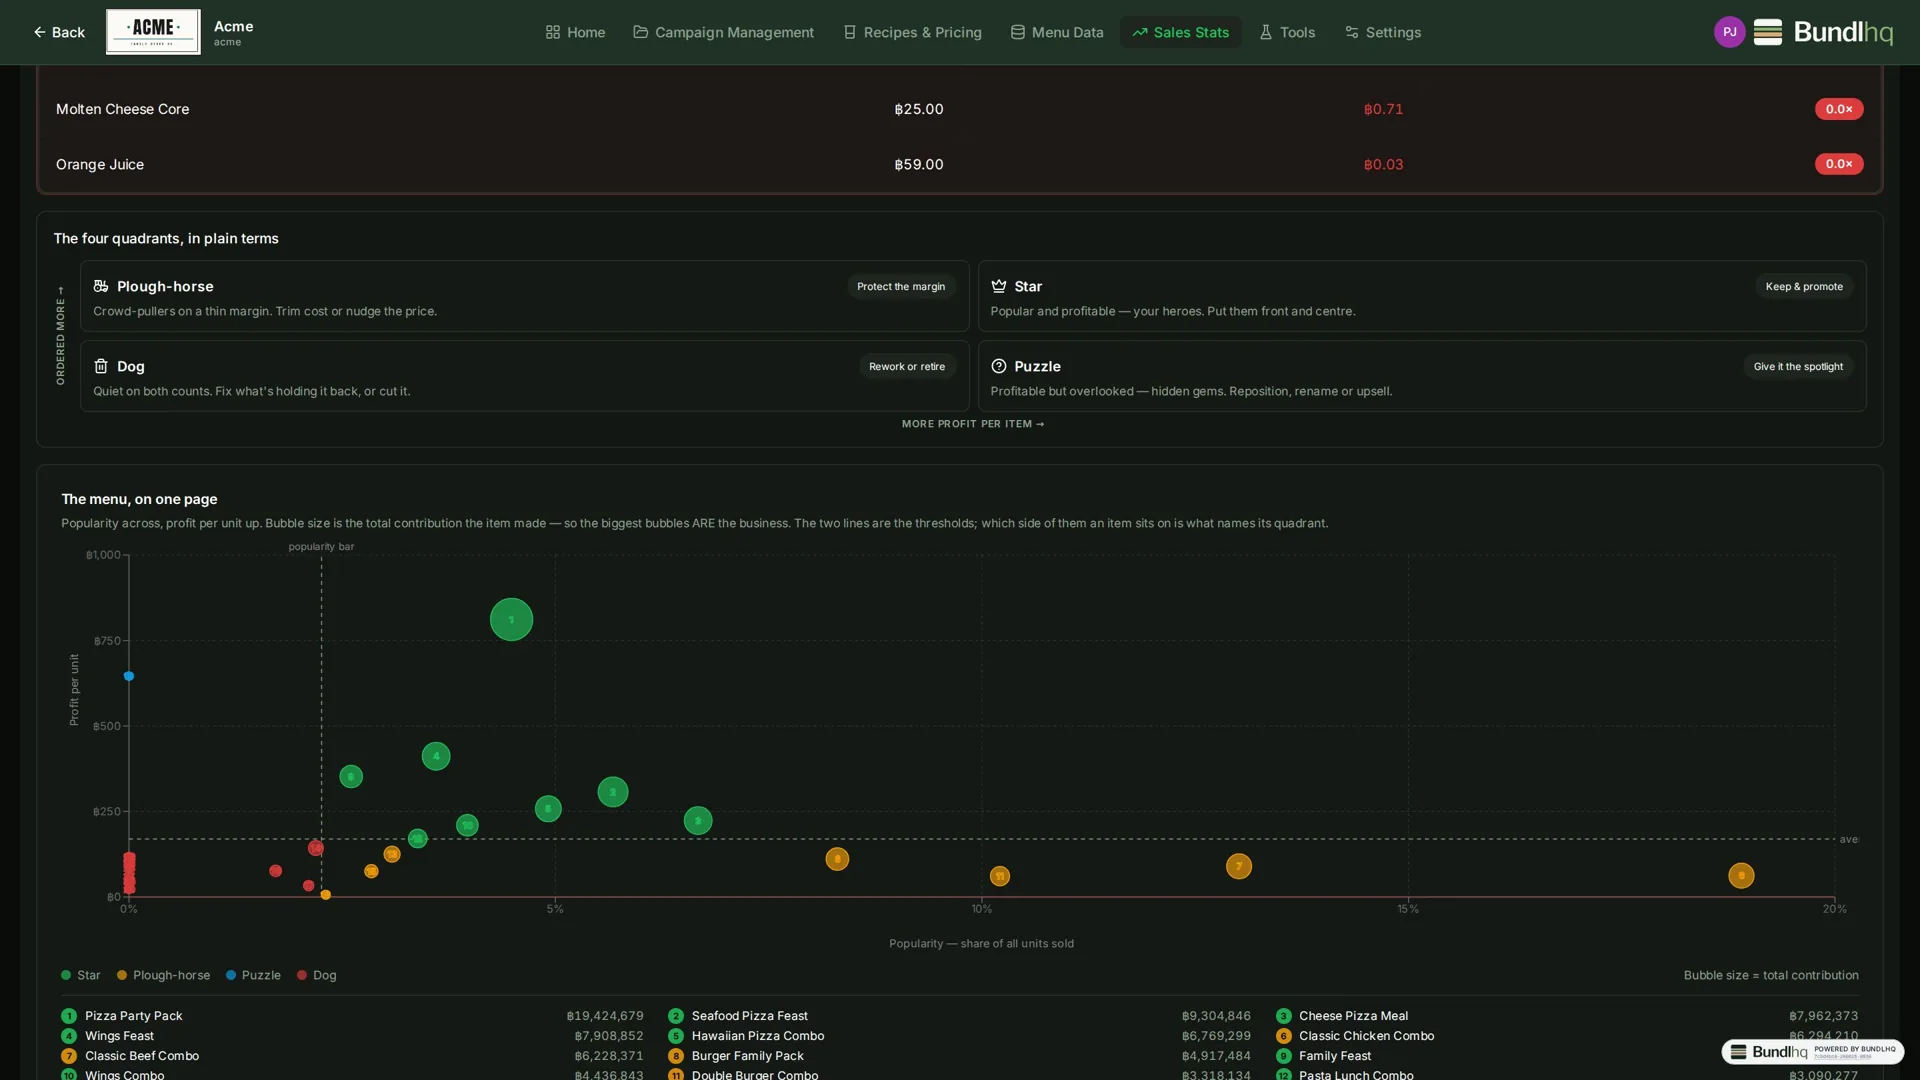
Task: Switch to Menu Data
Action: [1057, 32]
